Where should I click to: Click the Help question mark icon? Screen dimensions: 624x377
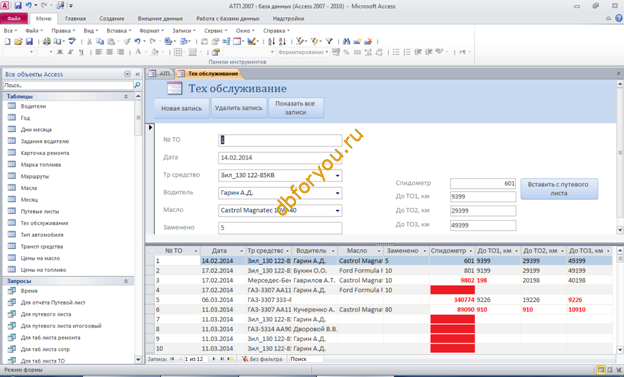click(x=619, y=18)
